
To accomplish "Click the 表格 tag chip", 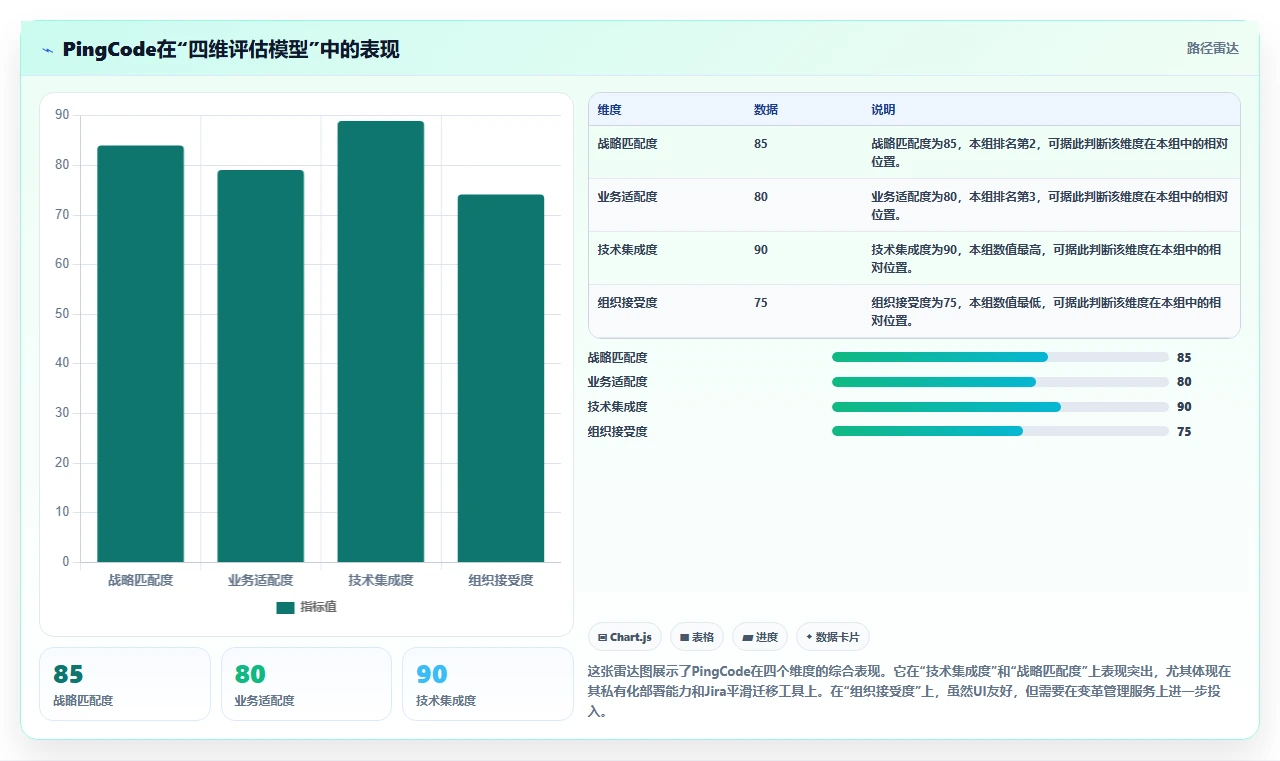I will (x=697, y=637).
